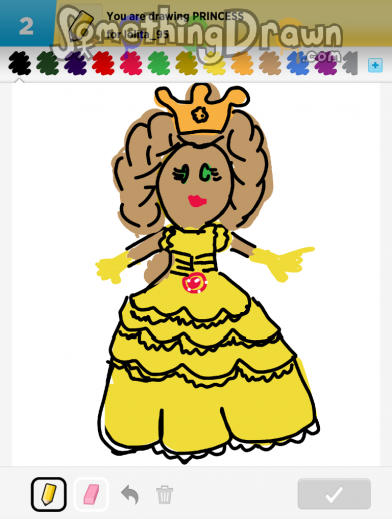Clear drawing with trash icon
This screenshot has height=519, width=392.
pyautogui.click(x=165, y=494)
